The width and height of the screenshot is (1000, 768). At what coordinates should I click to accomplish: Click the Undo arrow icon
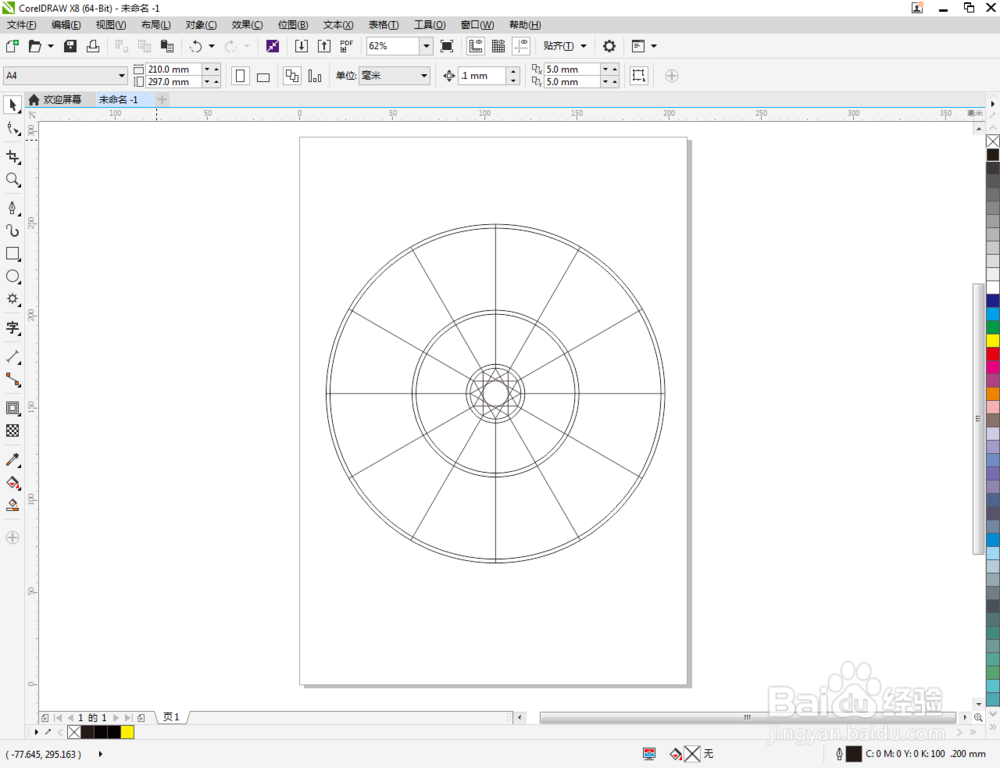[196, 46]
